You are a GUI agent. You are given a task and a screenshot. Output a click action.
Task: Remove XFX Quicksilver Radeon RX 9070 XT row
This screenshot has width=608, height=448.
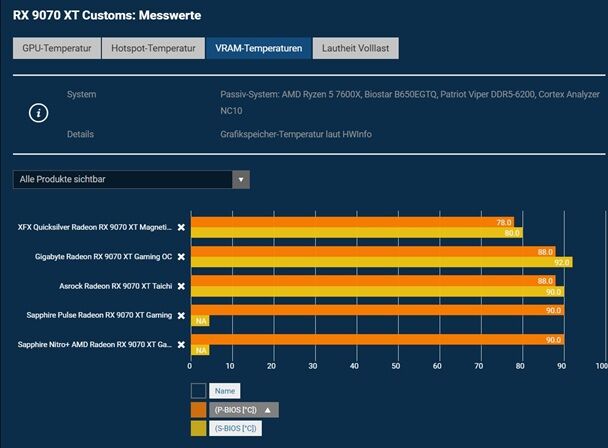(181, 227)
